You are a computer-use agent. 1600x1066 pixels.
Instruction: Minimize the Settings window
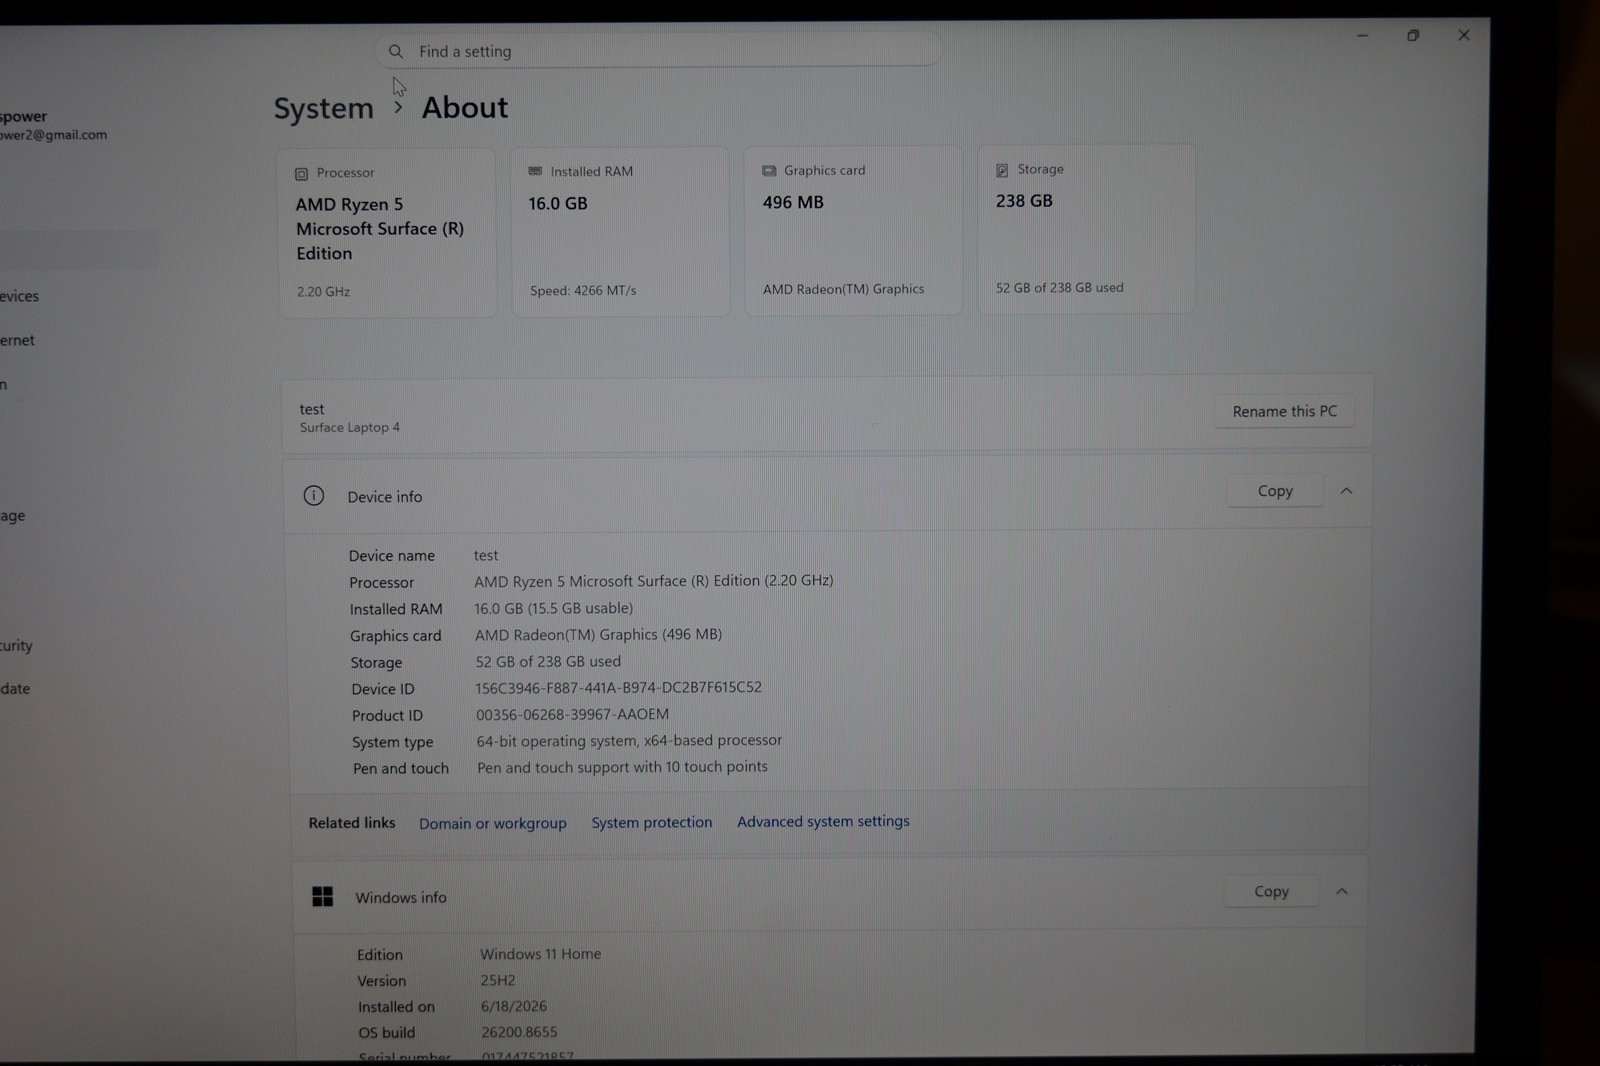point(1362,35)
